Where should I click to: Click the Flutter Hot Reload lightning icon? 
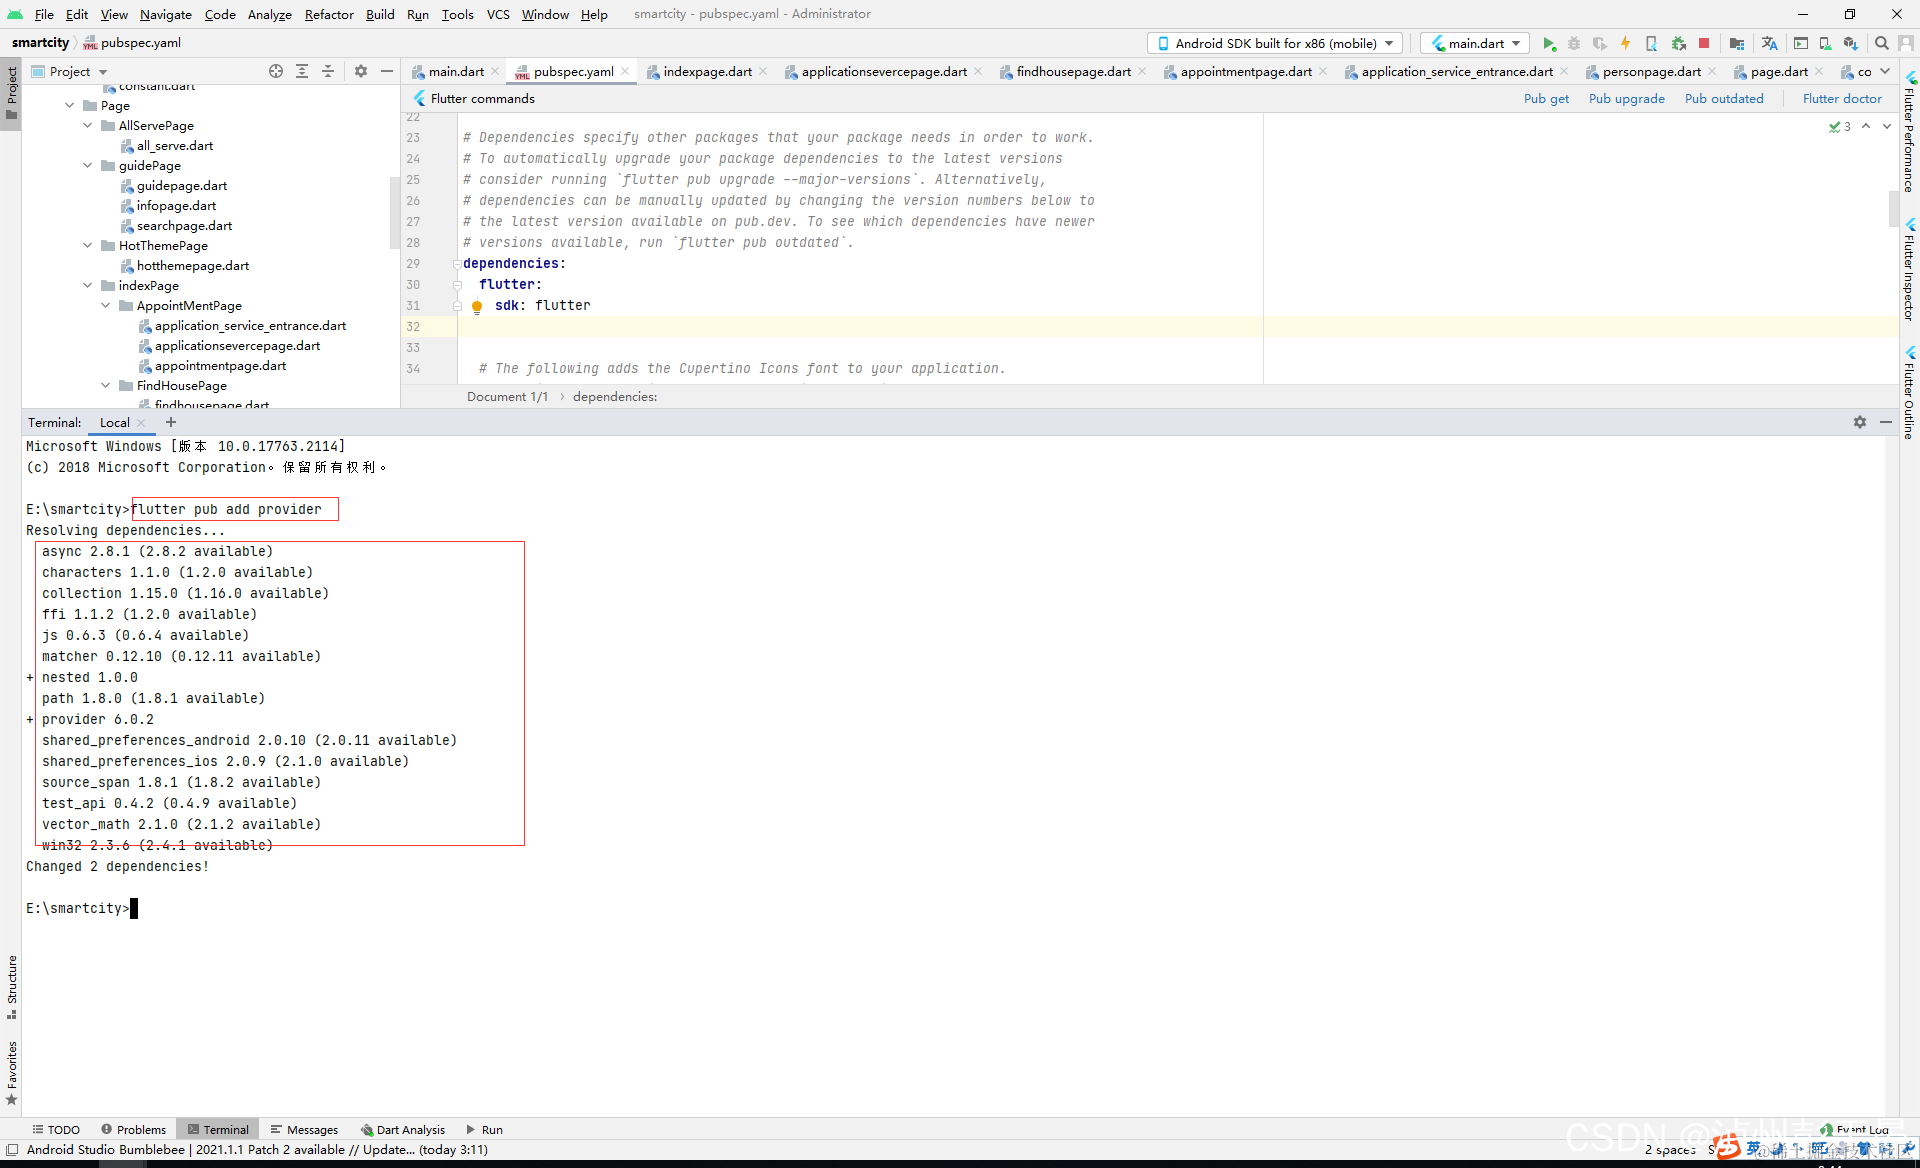tap(1625, 43)
